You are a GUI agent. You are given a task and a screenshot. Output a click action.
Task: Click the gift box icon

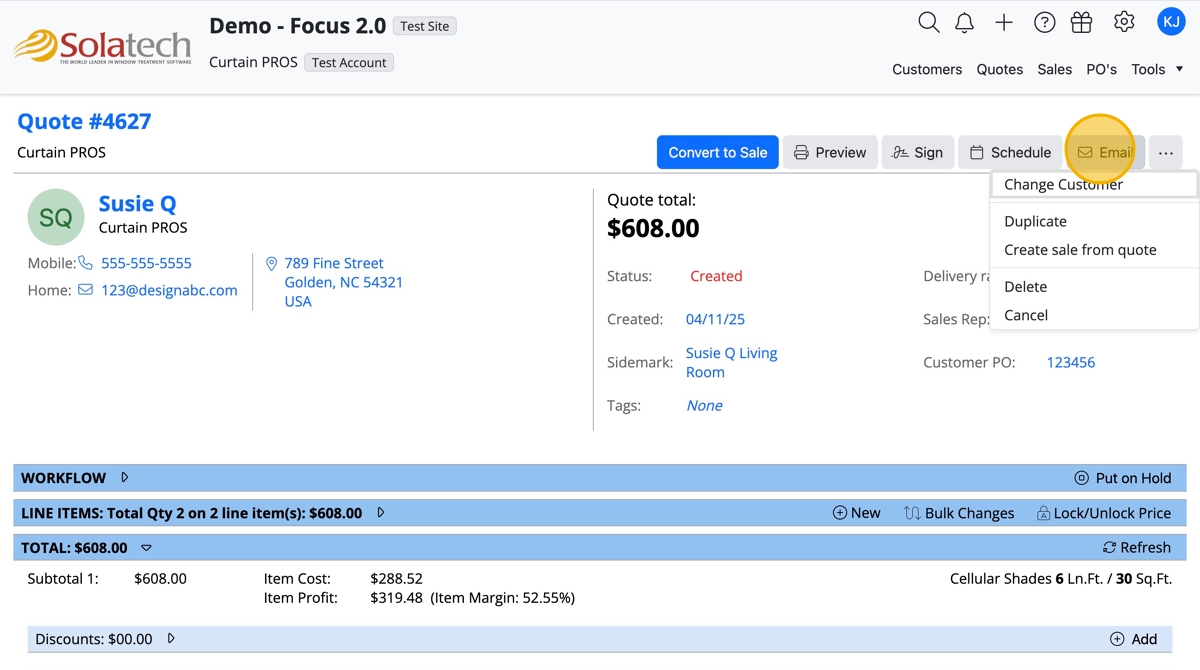click(1081, 22)
